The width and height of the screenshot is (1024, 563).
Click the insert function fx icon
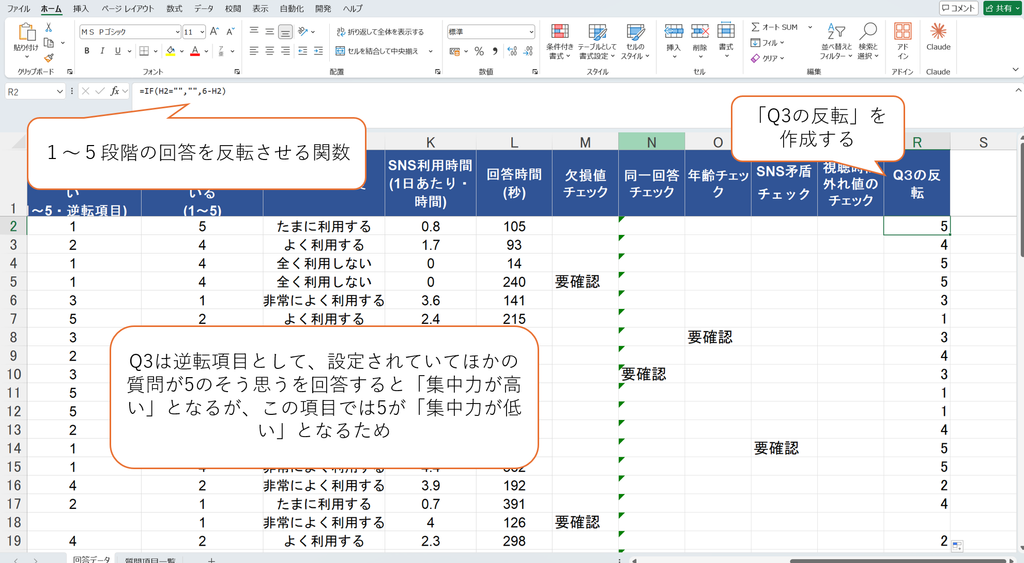coord(115,91)
